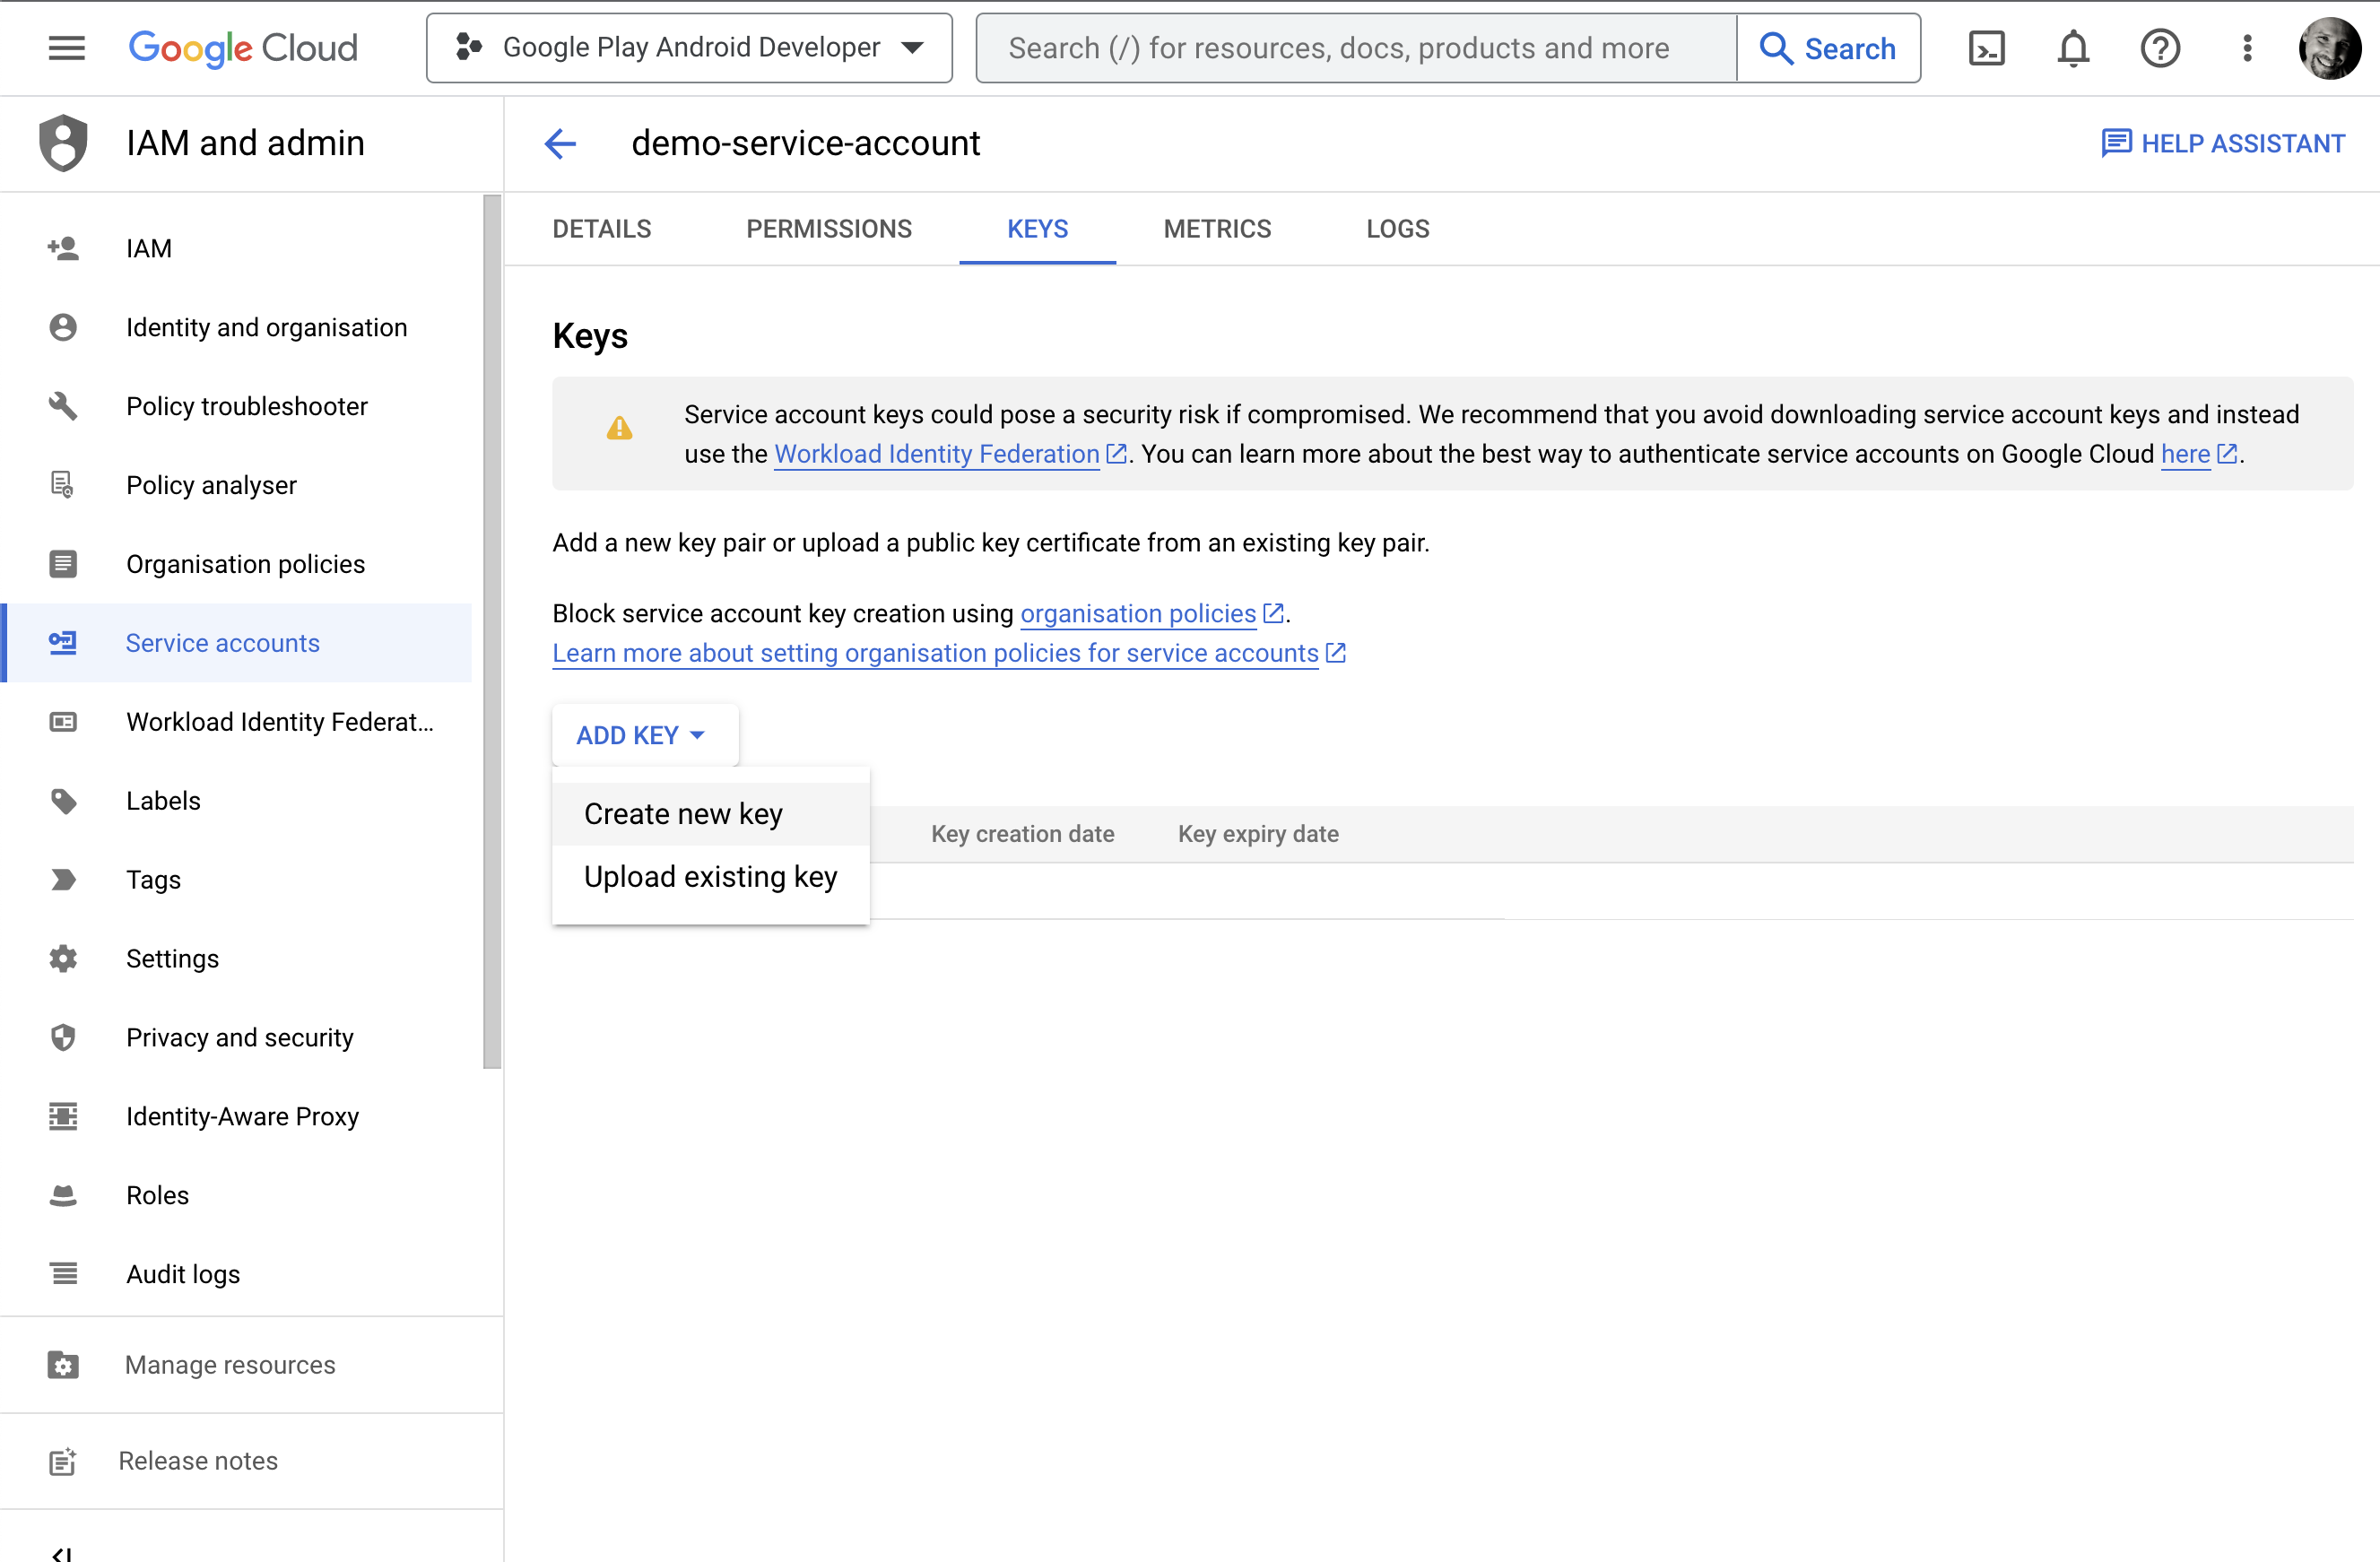Choose Upload existing key option

tap(710, 876)
